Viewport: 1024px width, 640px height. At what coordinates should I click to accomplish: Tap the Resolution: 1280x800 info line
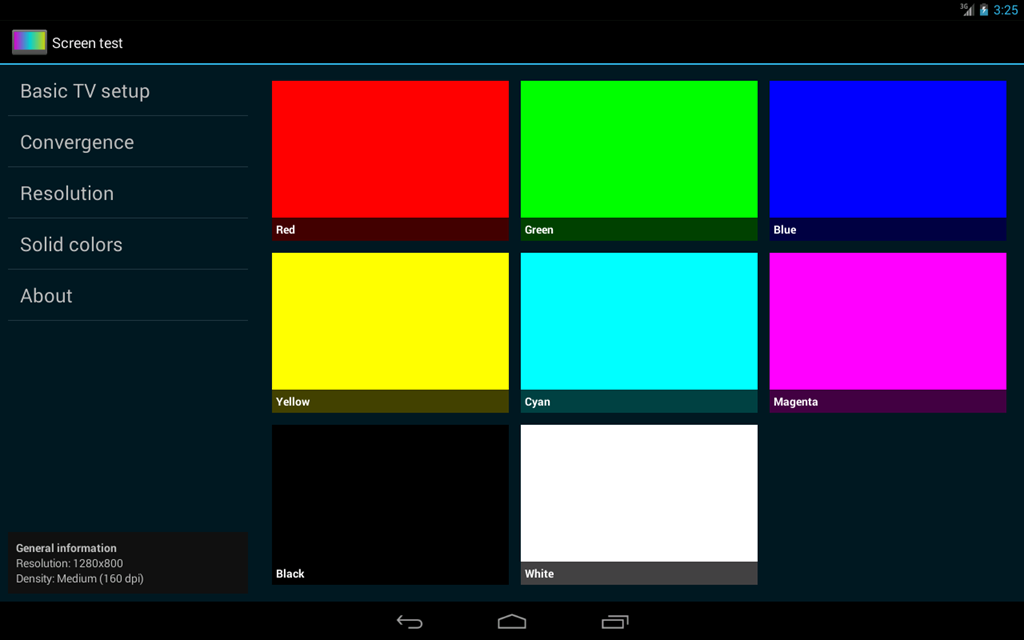point(69,563)
